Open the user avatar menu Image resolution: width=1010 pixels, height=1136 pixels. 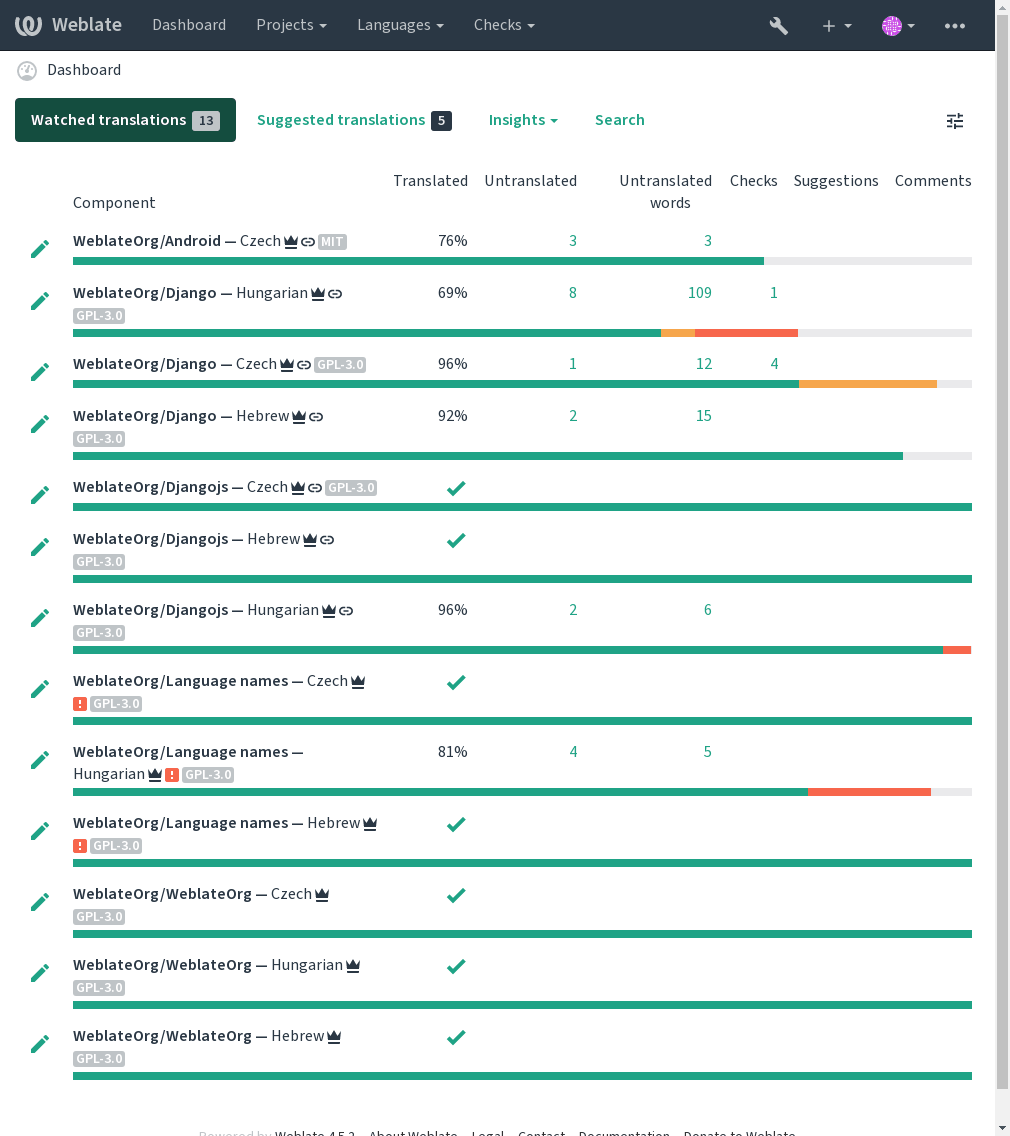[x=898, y=26]
